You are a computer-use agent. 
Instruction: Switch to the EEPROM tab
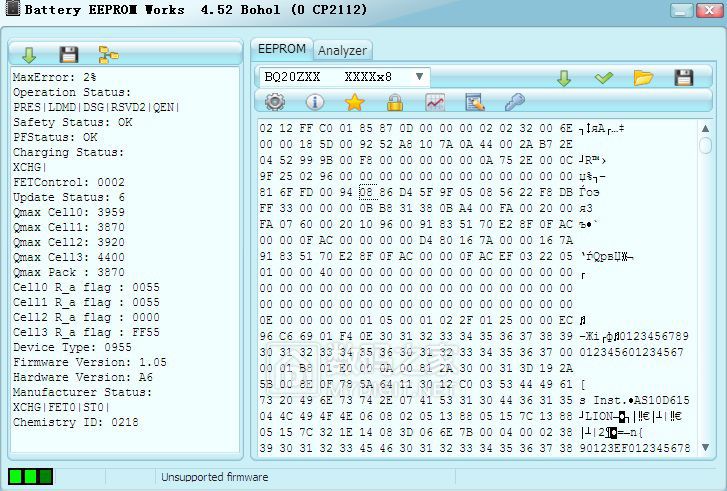point(282,49)
